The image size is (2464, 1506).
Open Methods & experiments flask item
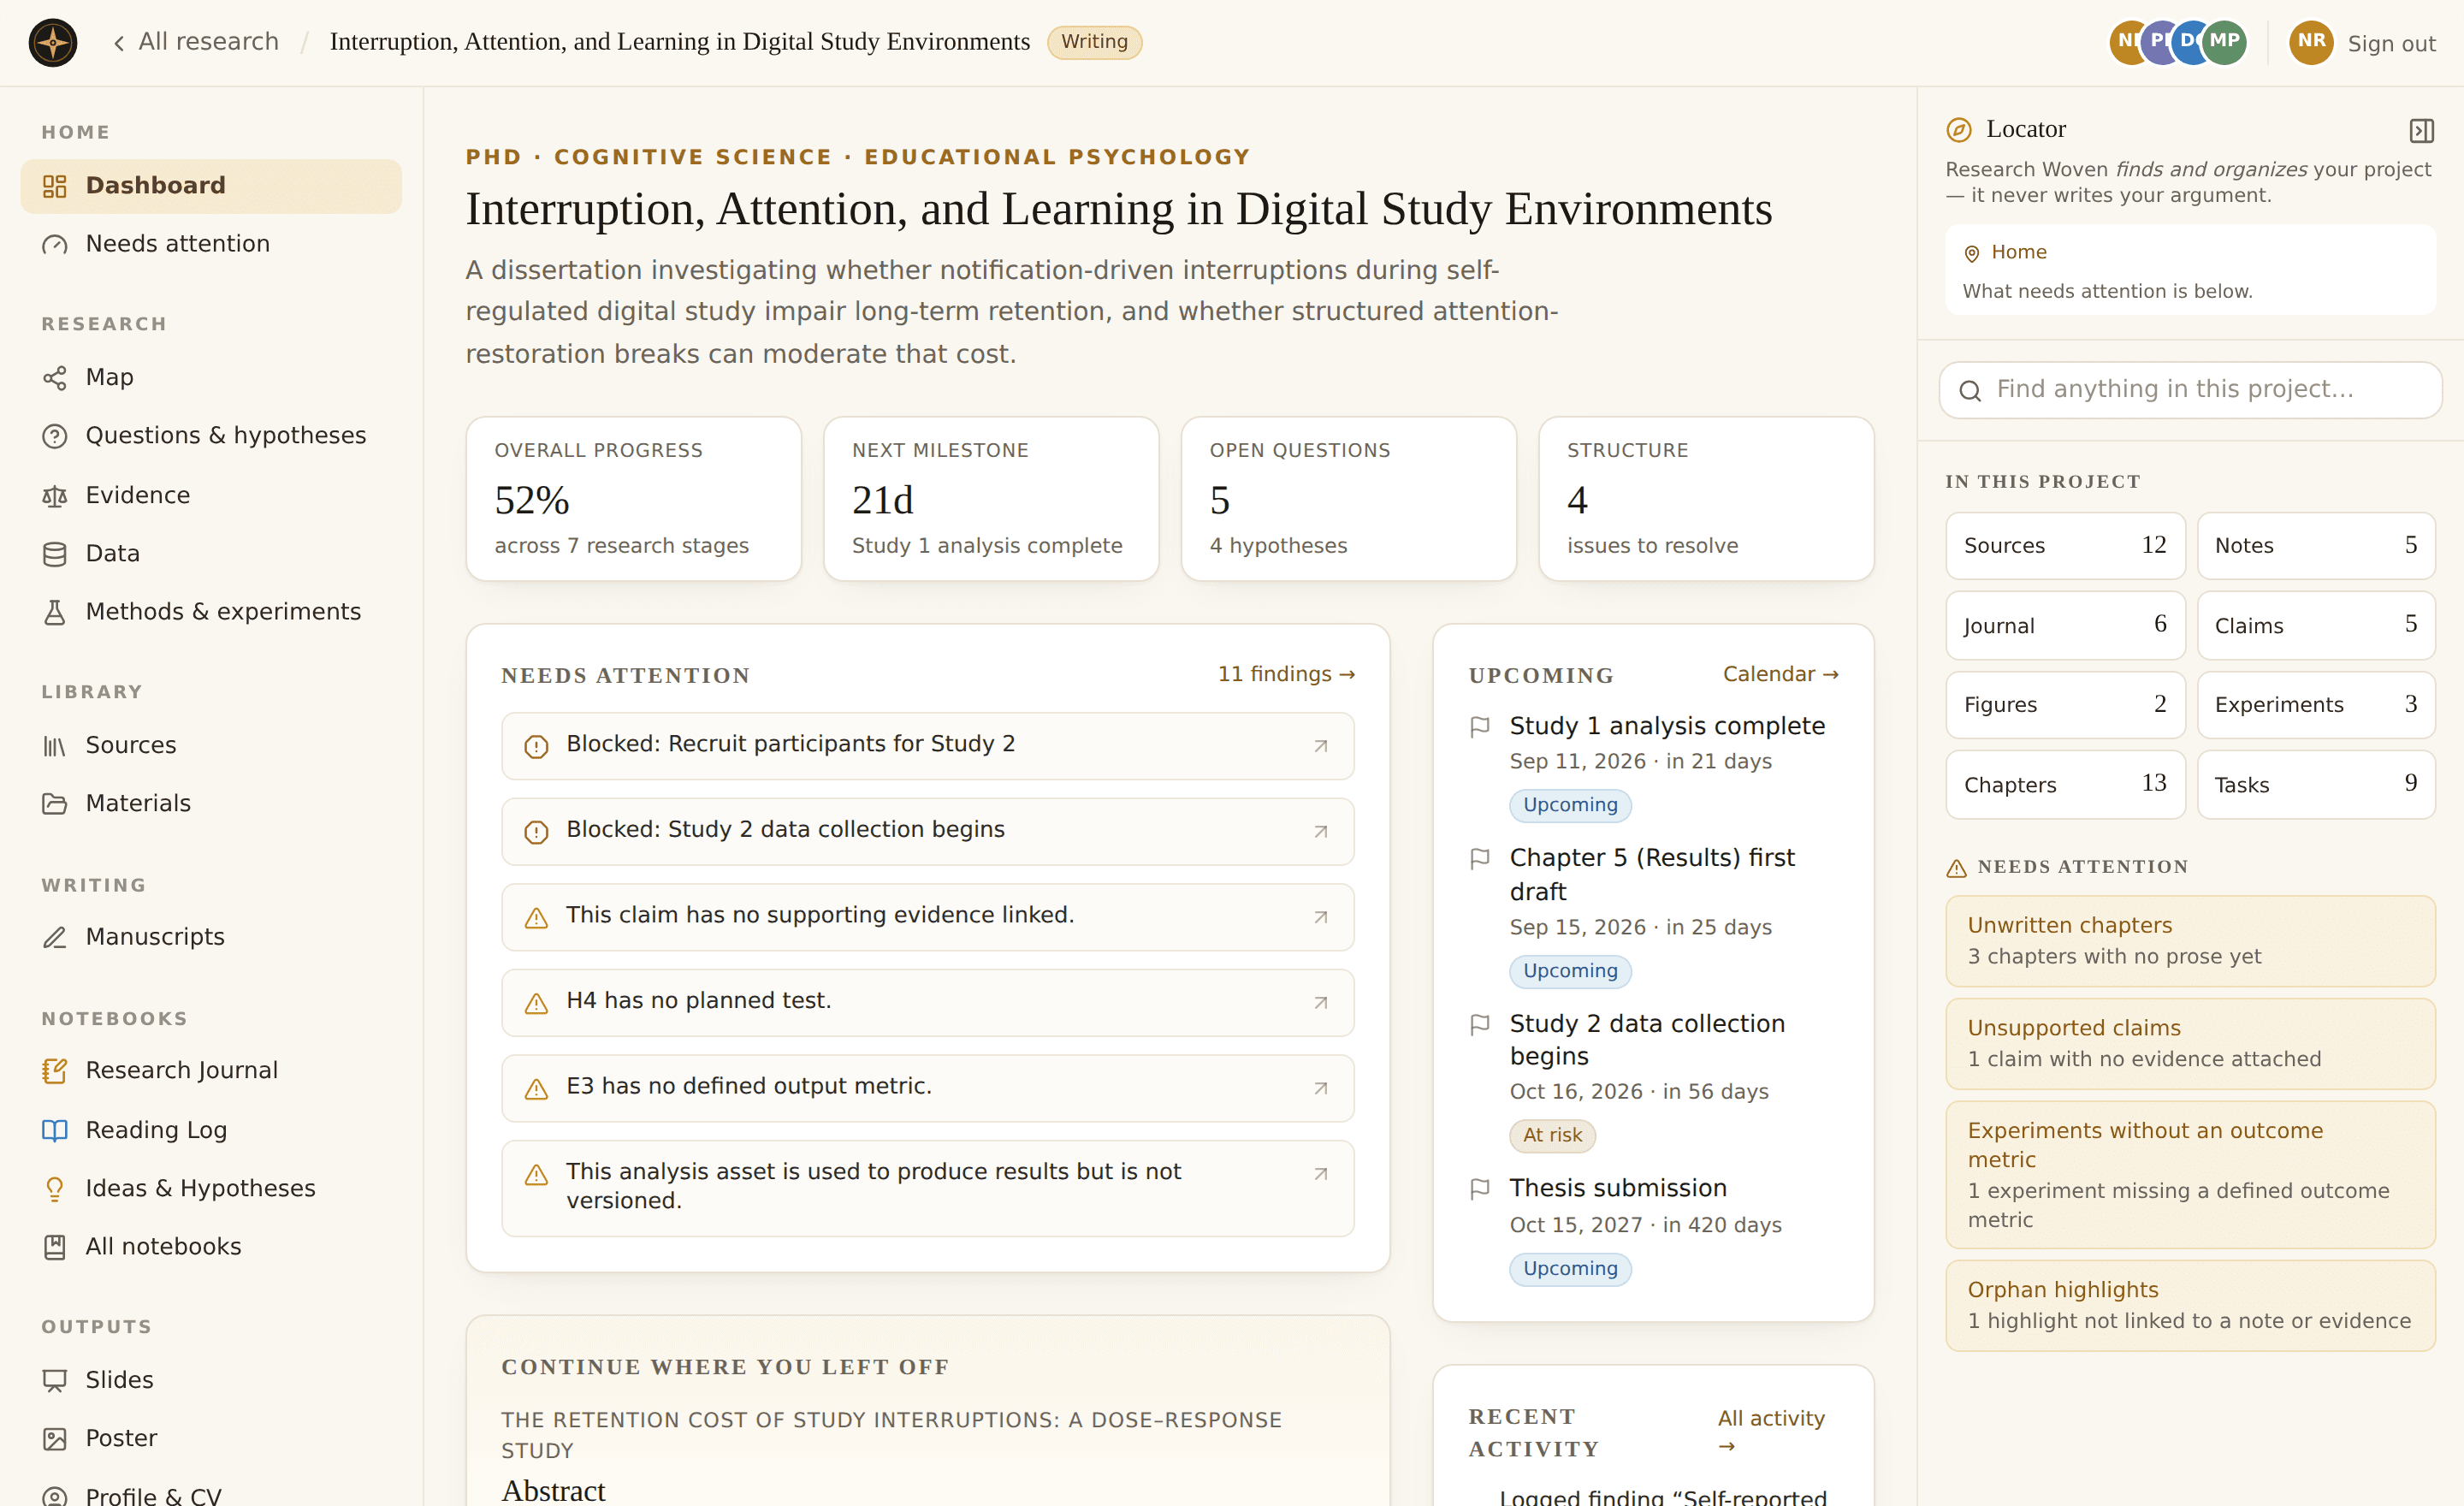(x=211, y=611)
